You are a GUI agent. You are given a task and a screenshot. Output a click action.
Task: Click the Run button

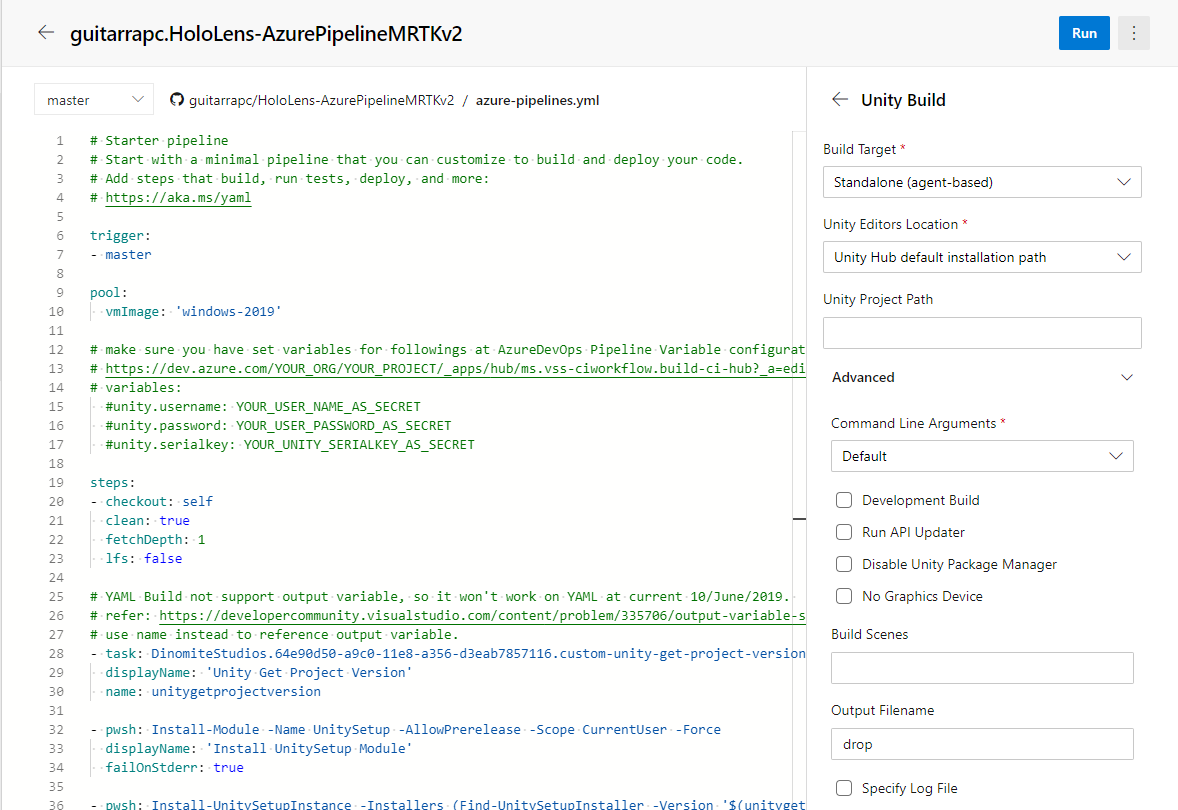coord(1084,33)
